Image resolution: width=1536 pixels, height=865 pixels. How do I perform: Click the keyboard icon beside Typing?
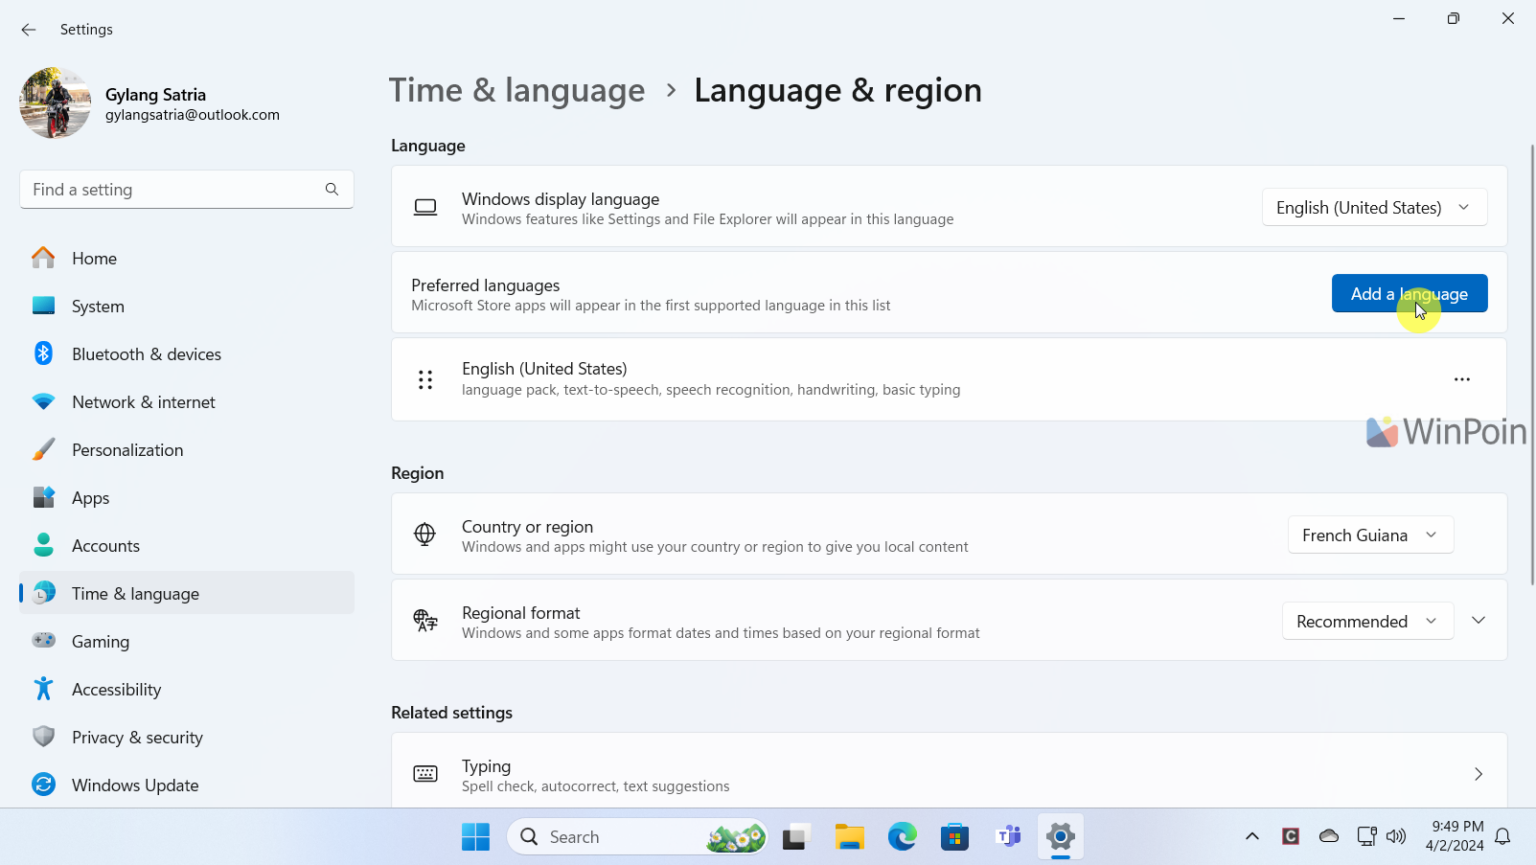[425, 774]
